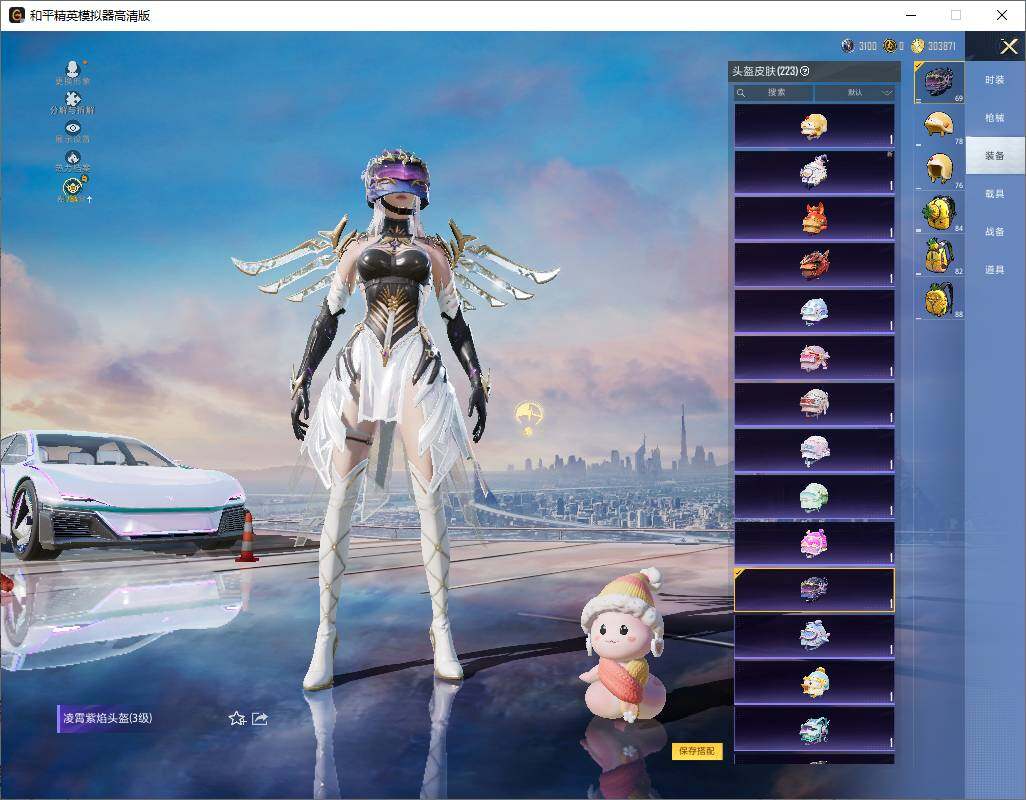
Task: Click the pineapple backpack slot numbered 84
Action: (939, 212)
